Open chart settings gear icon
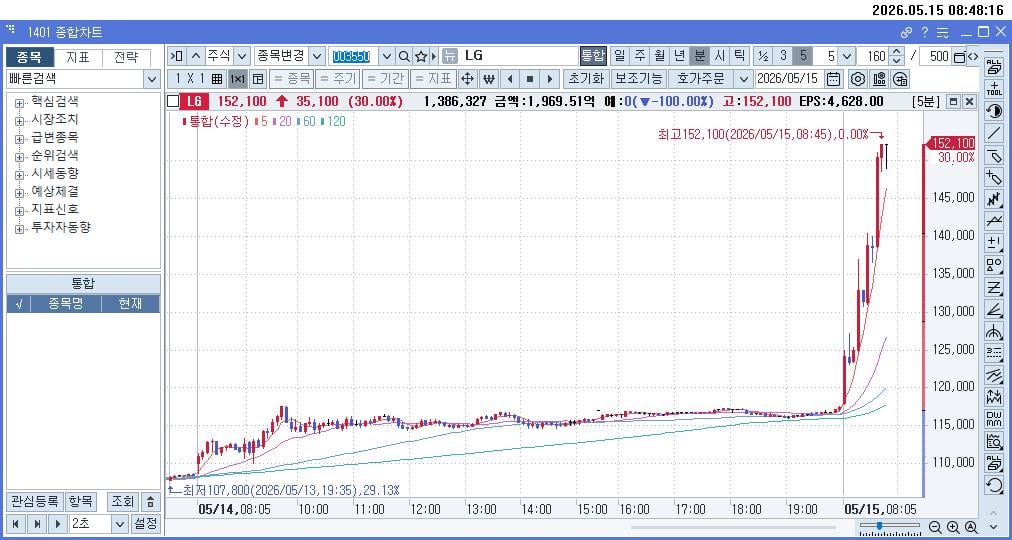 [857, 79]
